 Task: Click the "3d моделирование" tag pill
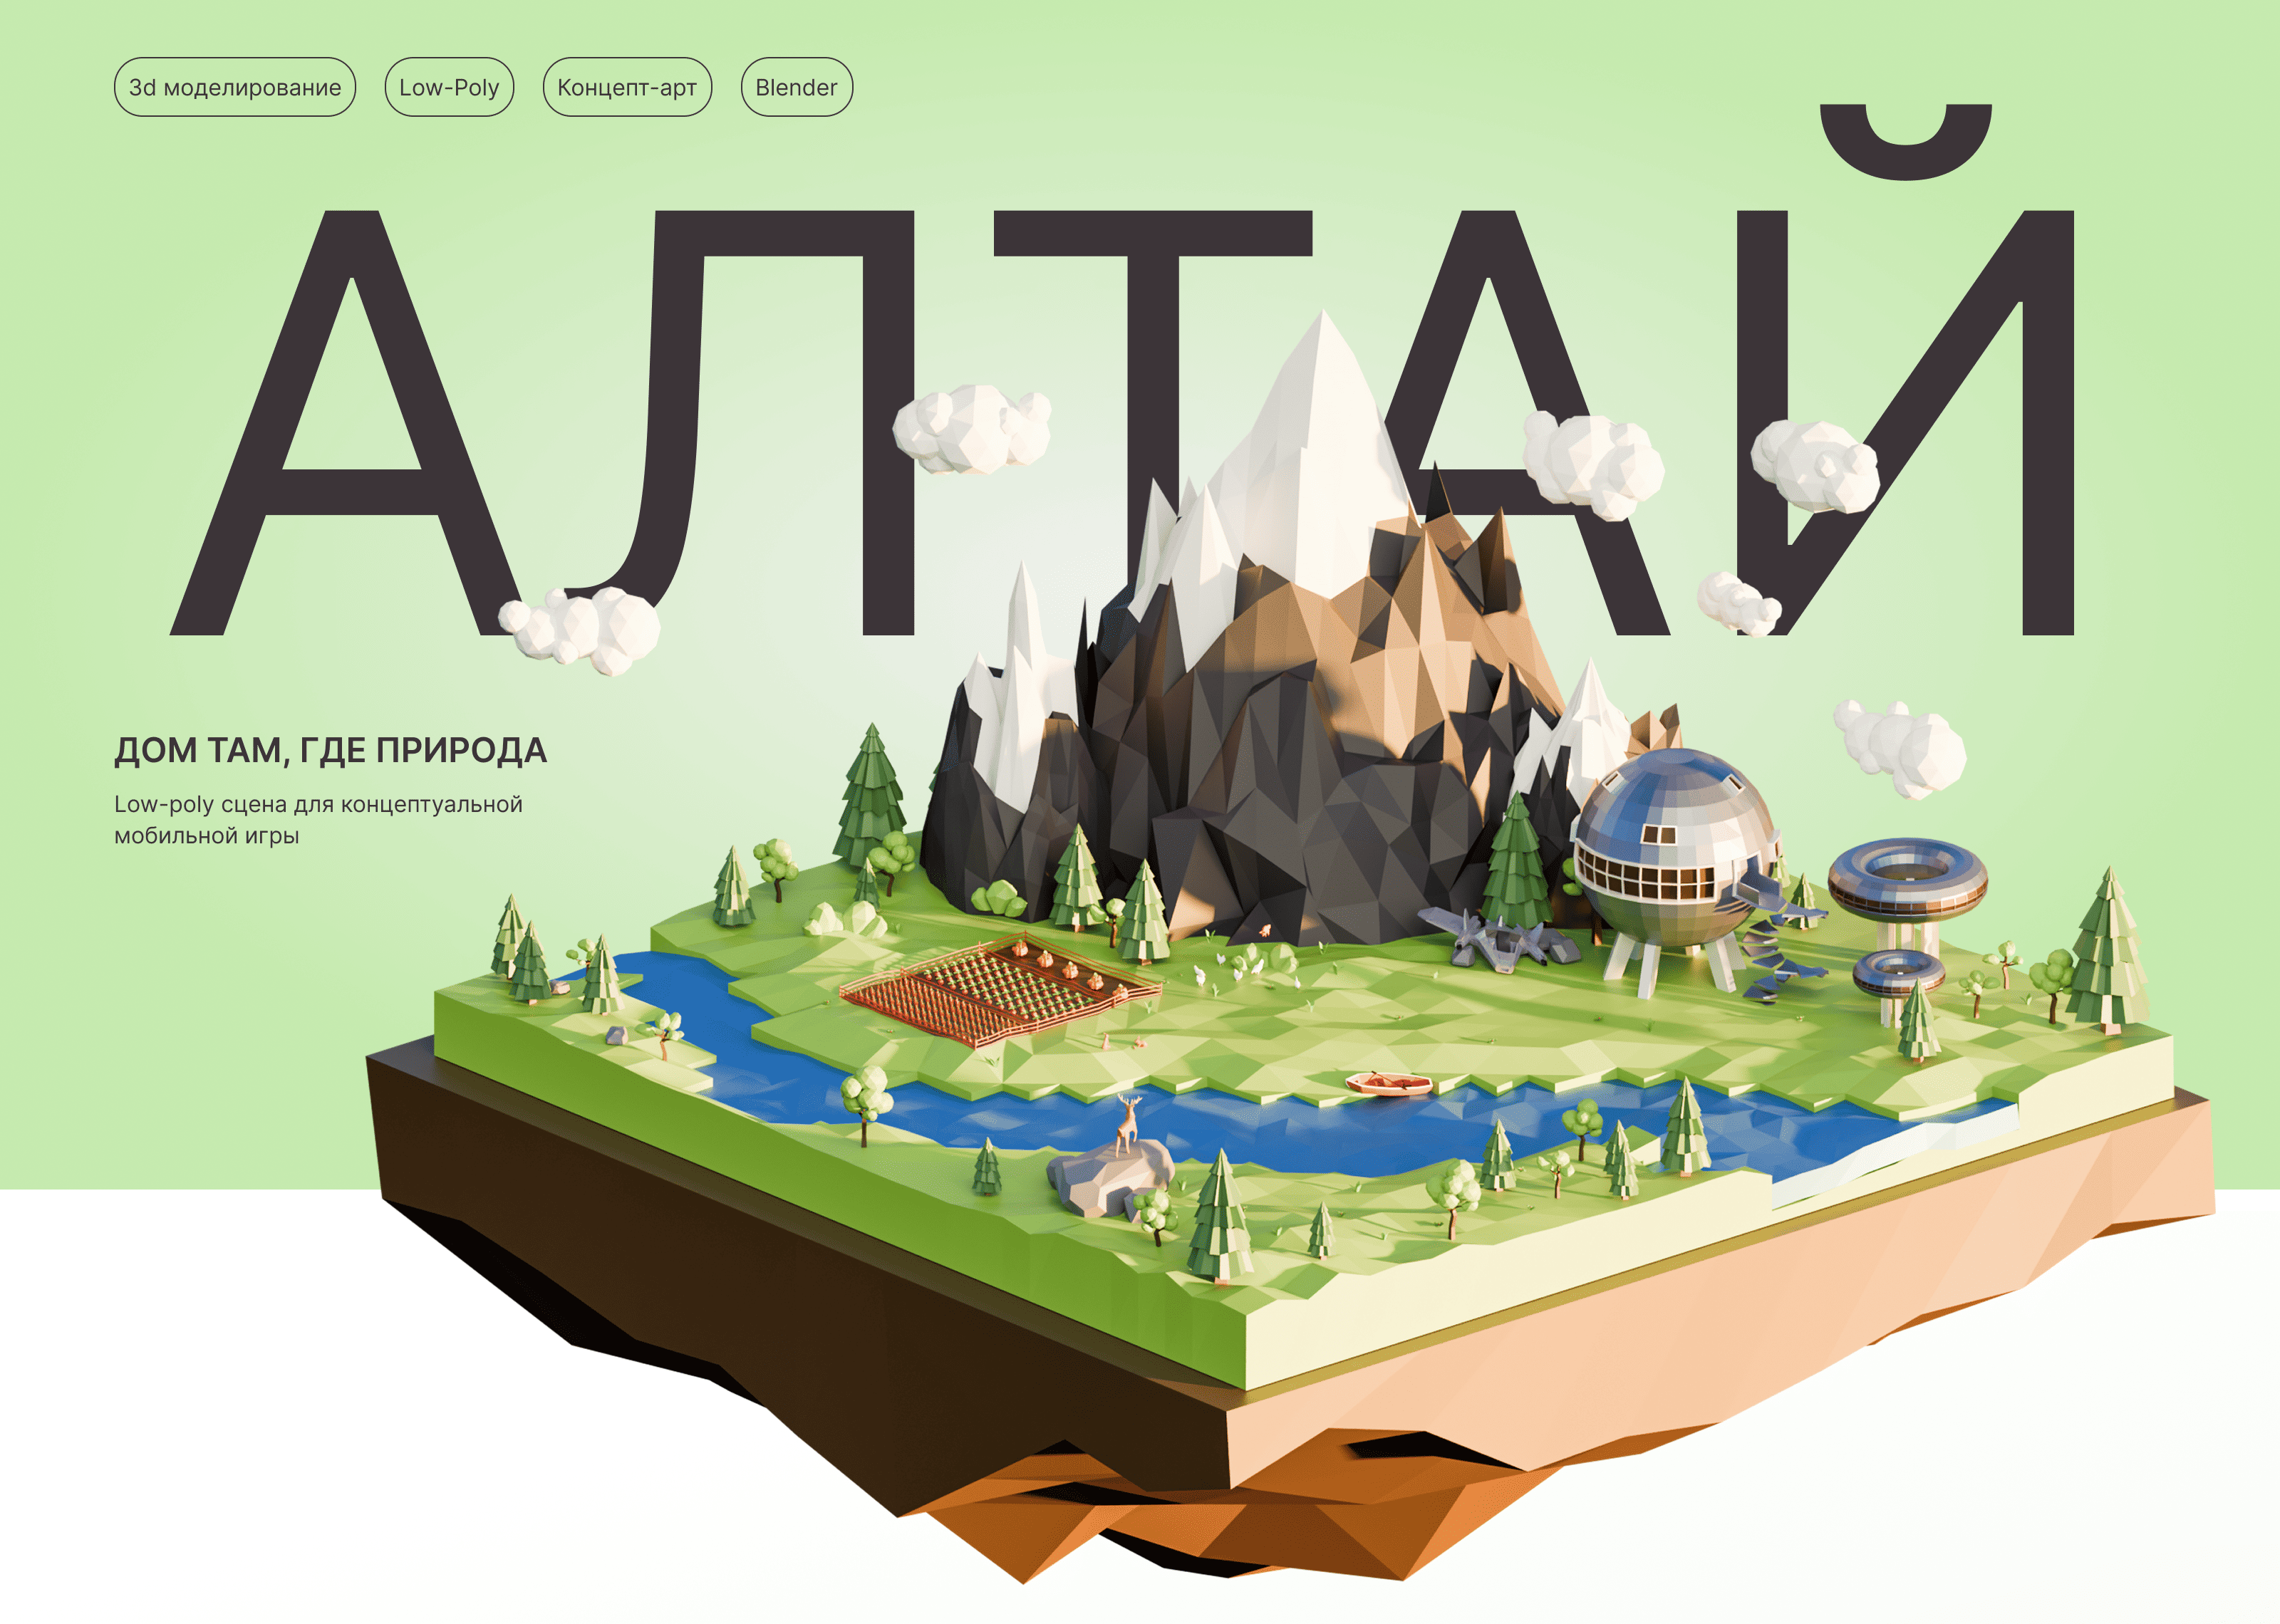[235, 87]
